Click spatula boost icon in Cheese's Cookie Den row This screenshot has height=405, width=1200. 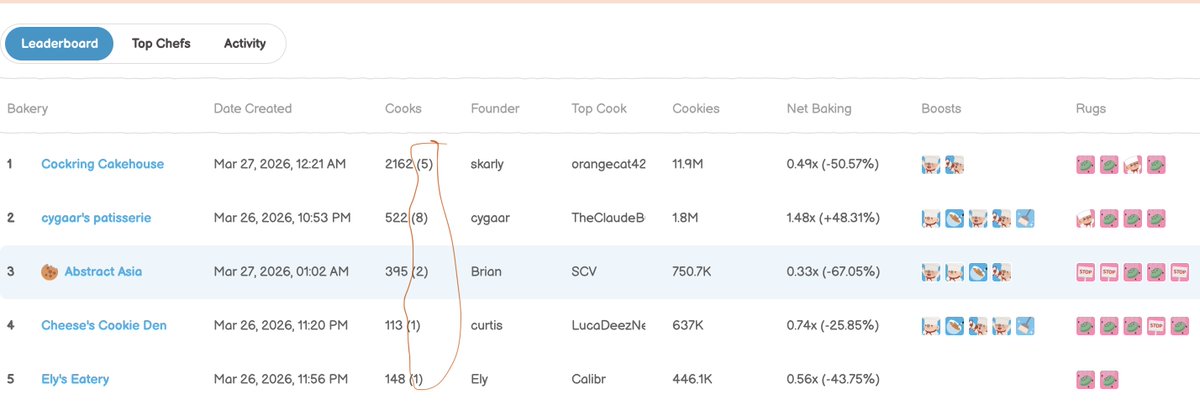[1025, 326]
